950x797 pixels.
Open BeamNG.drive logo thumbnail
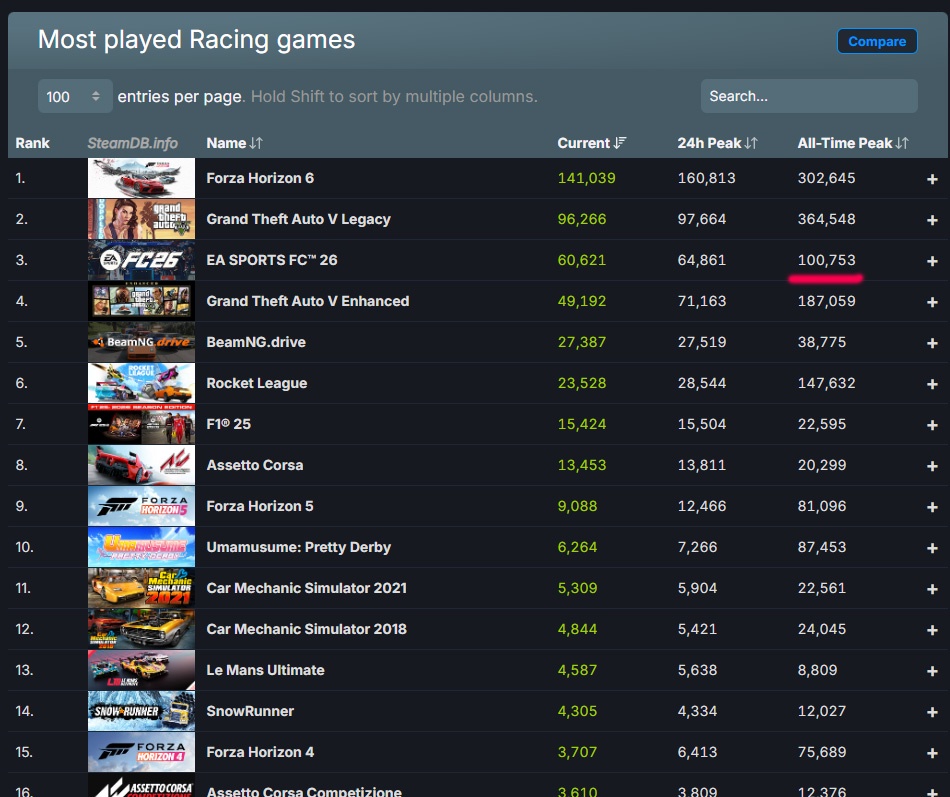[x=141, y=342]
